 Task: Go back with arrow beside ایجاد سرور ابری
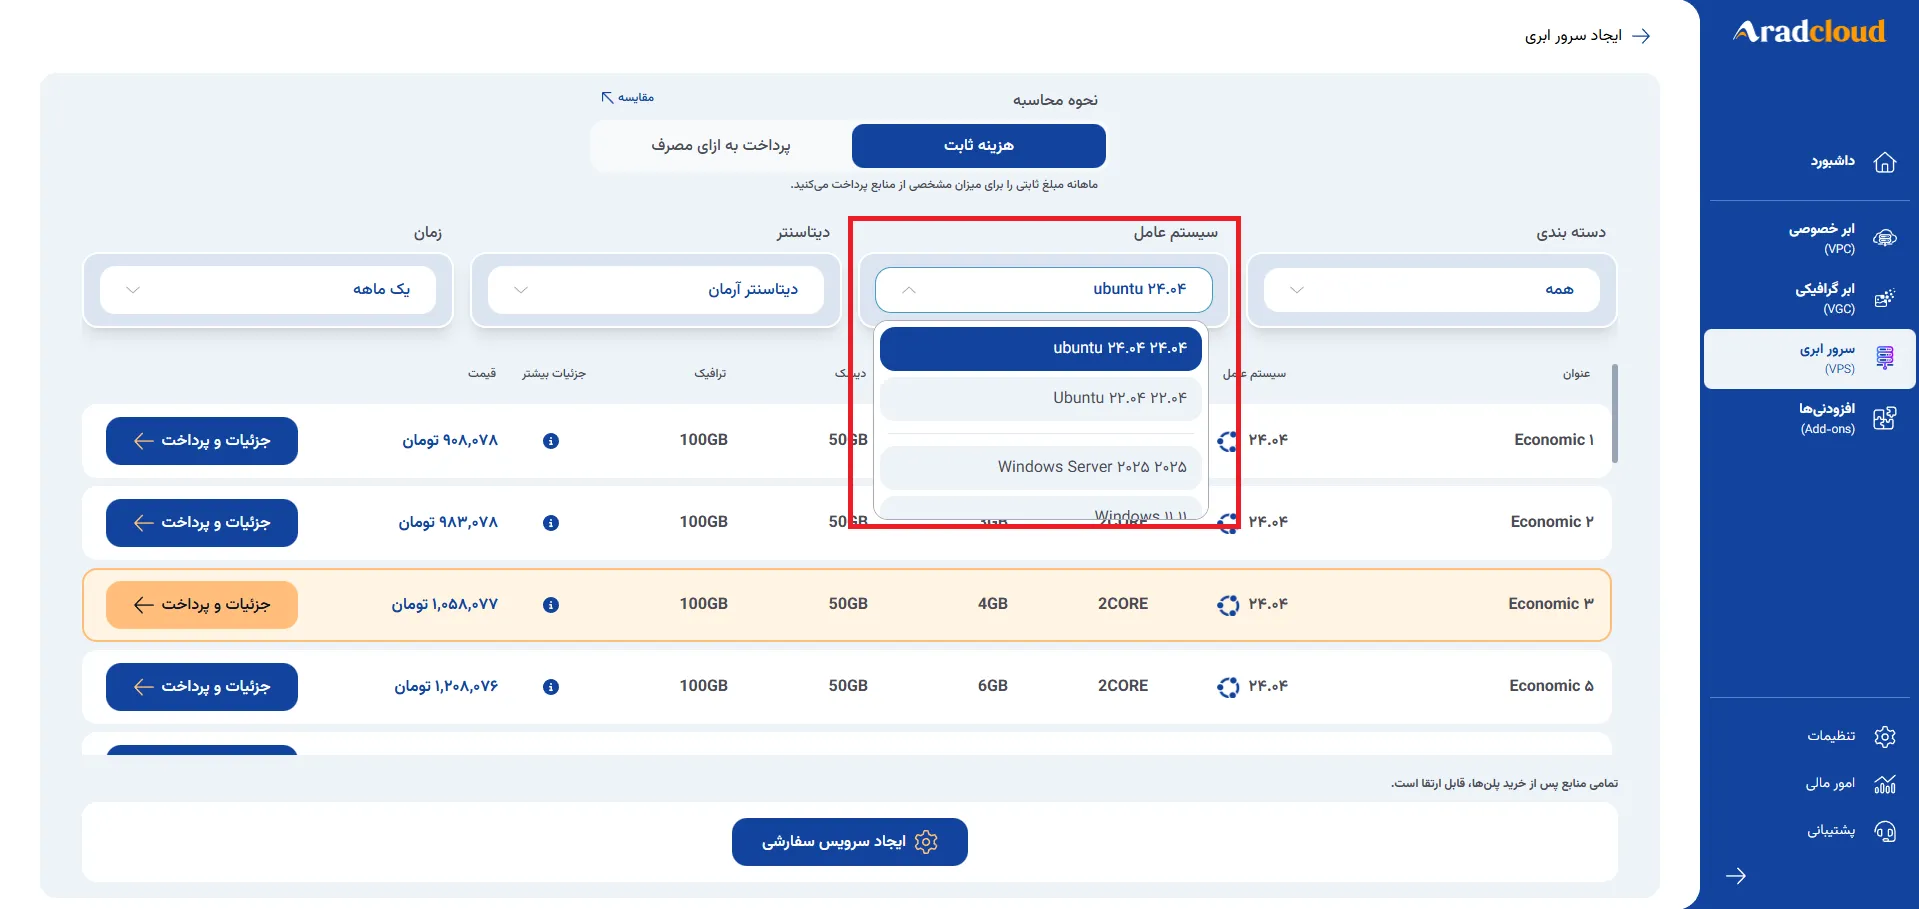[1641, 36]
